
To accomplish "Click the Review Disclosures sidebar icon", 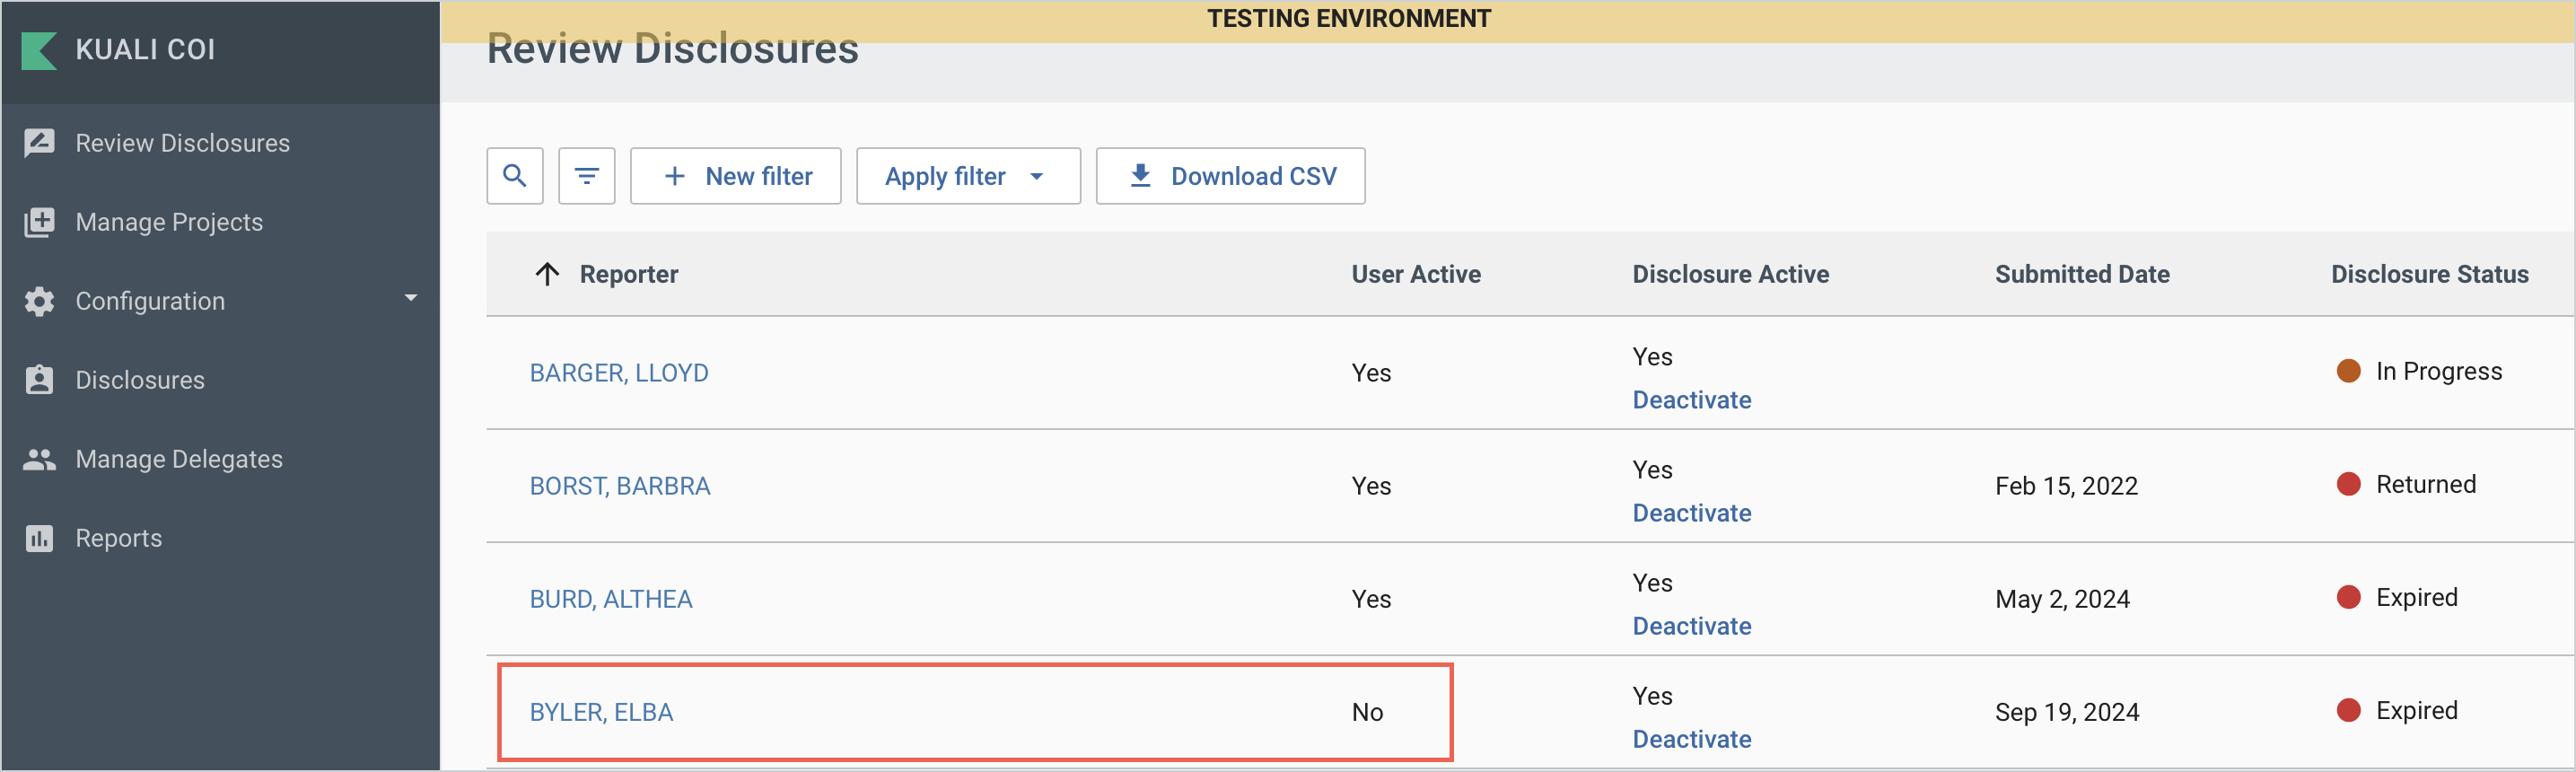I will (39, 143).
